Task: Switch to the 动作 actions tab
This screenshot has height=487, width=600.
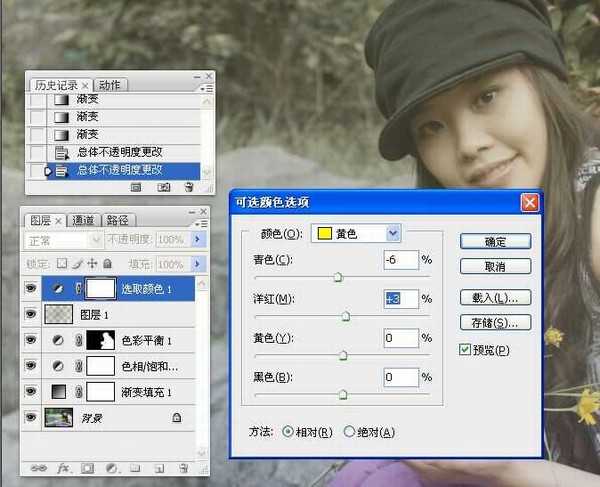Action: (109, 85)
